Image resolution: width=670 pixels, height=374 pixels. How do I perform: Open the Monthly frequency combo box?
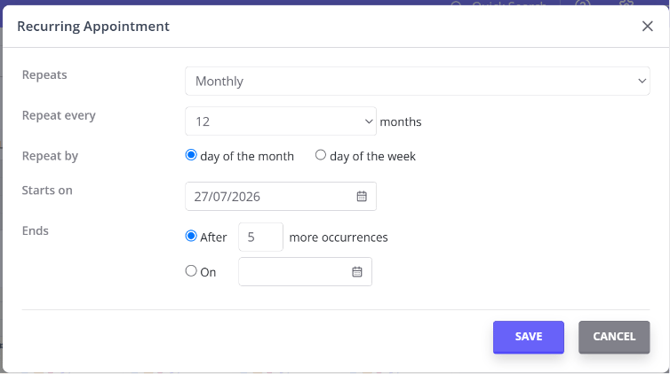[x=417, y=81]
